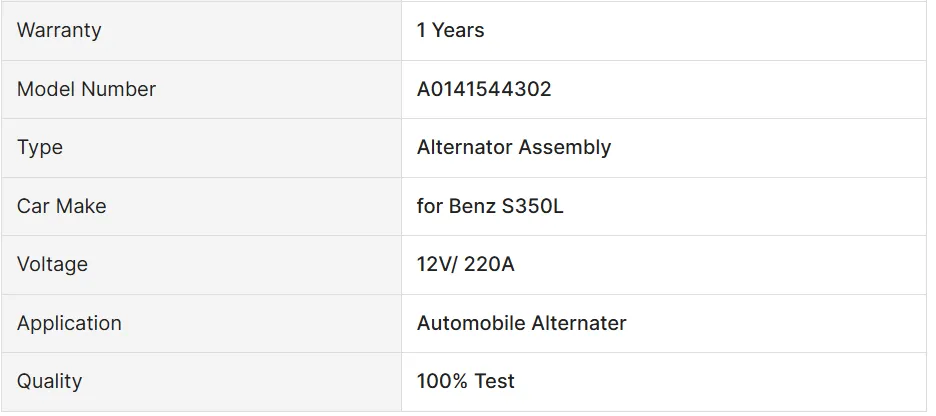This screenshot has height=416, width=936.
Task: Click the Type label cell
Action: pos(40,147)
